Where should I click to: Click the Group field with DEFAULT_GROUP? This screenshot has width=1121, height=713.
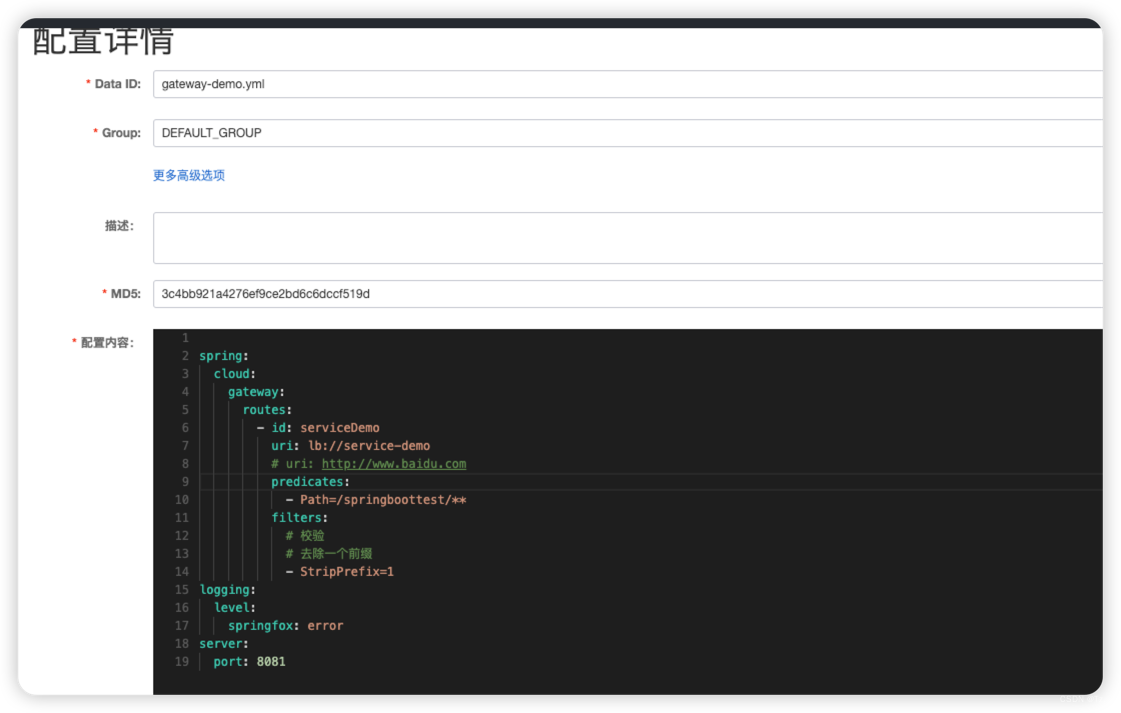tap(628, 133)
